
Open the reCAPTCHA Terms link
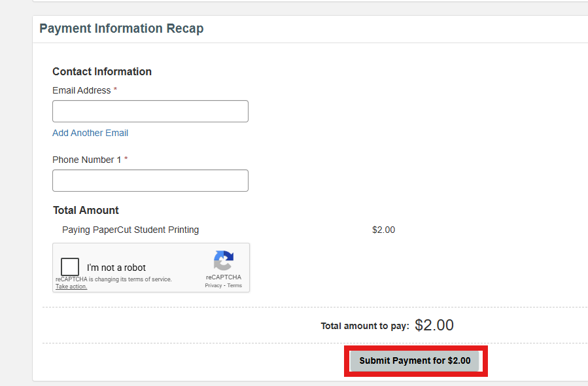point(234,285)
